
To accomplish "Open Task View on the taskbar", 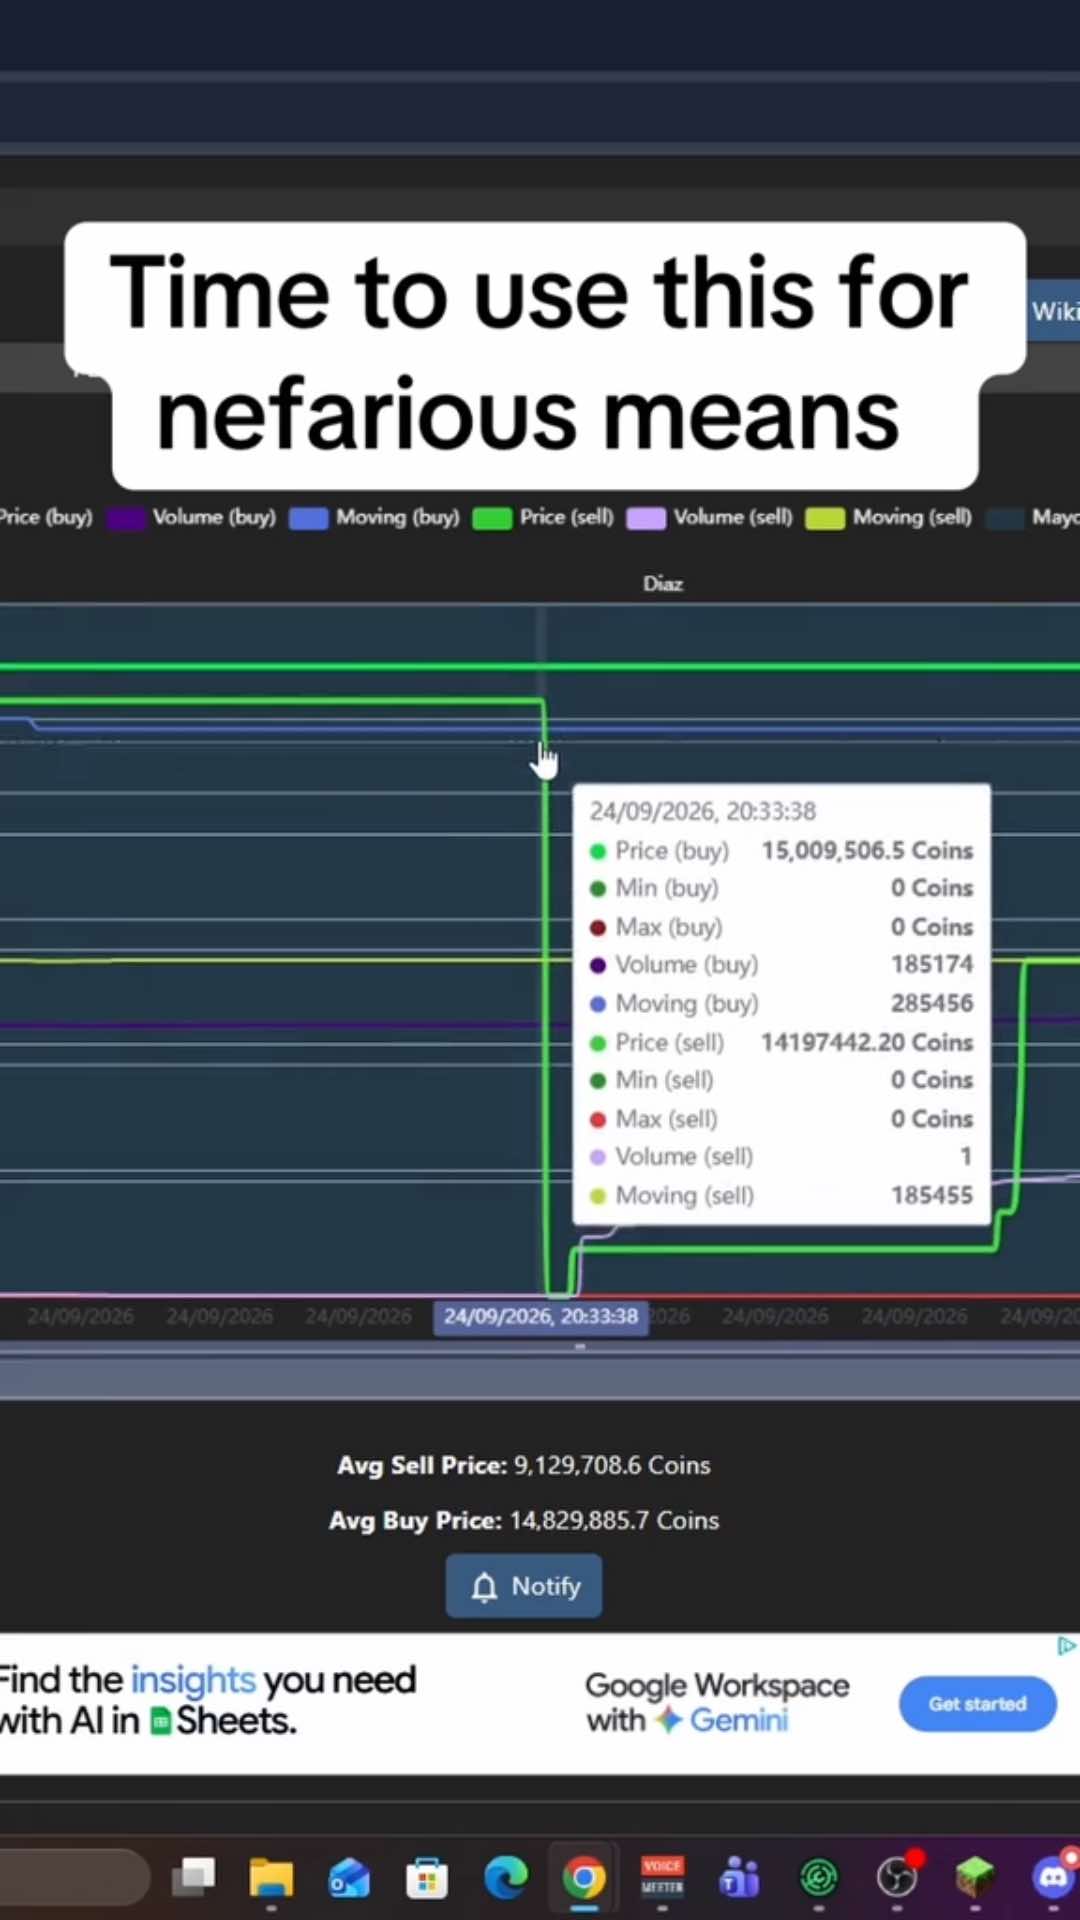I will click(194, 1877).
